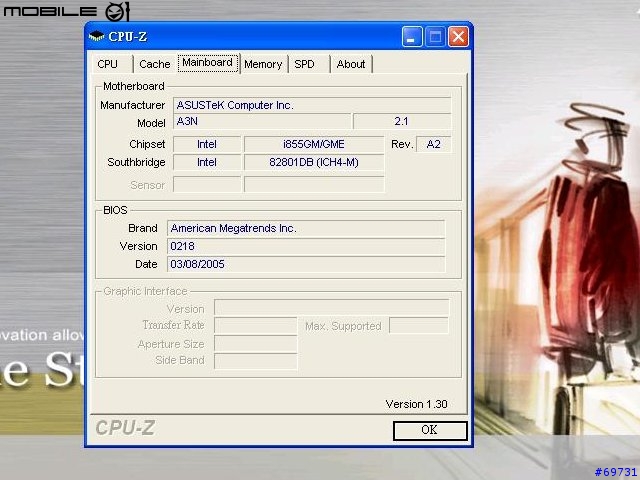This screenshot has width=640, height=480.
Task: Switch to the CPU tab
Action: [x=108, y=64]
